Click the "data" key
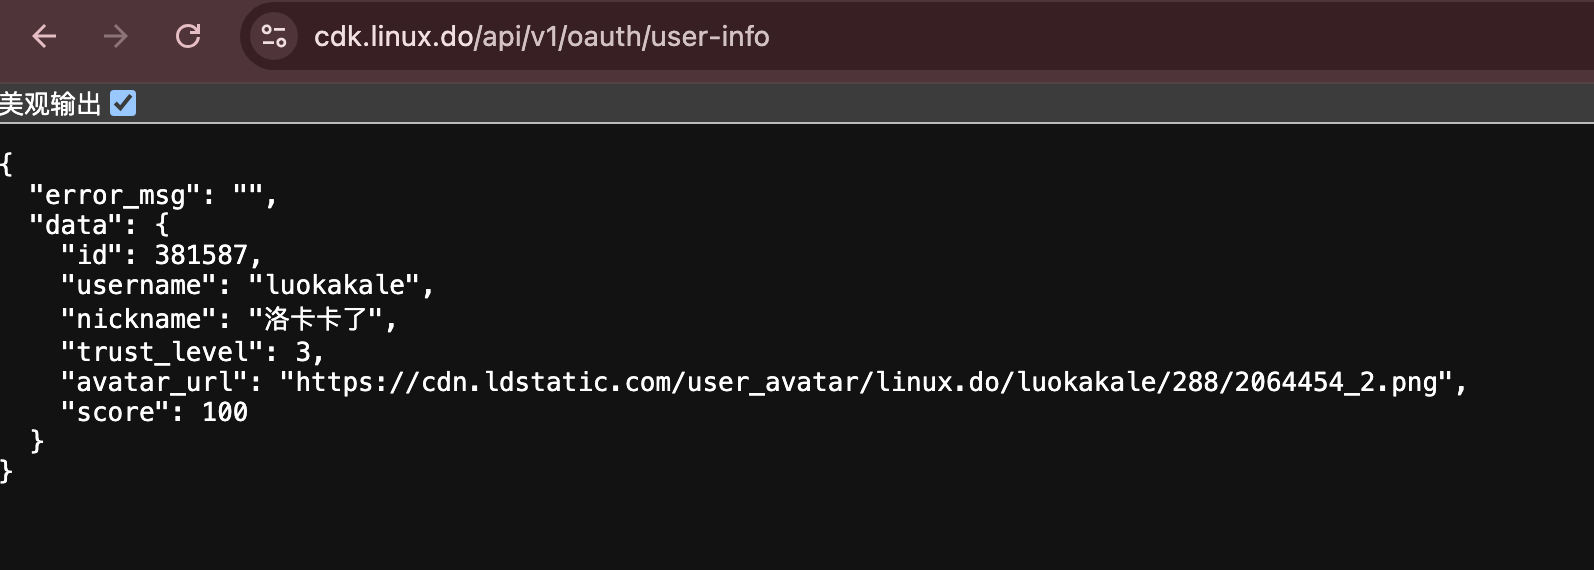The width and height of the screenshot is (1594, 570). coord(76,226)
